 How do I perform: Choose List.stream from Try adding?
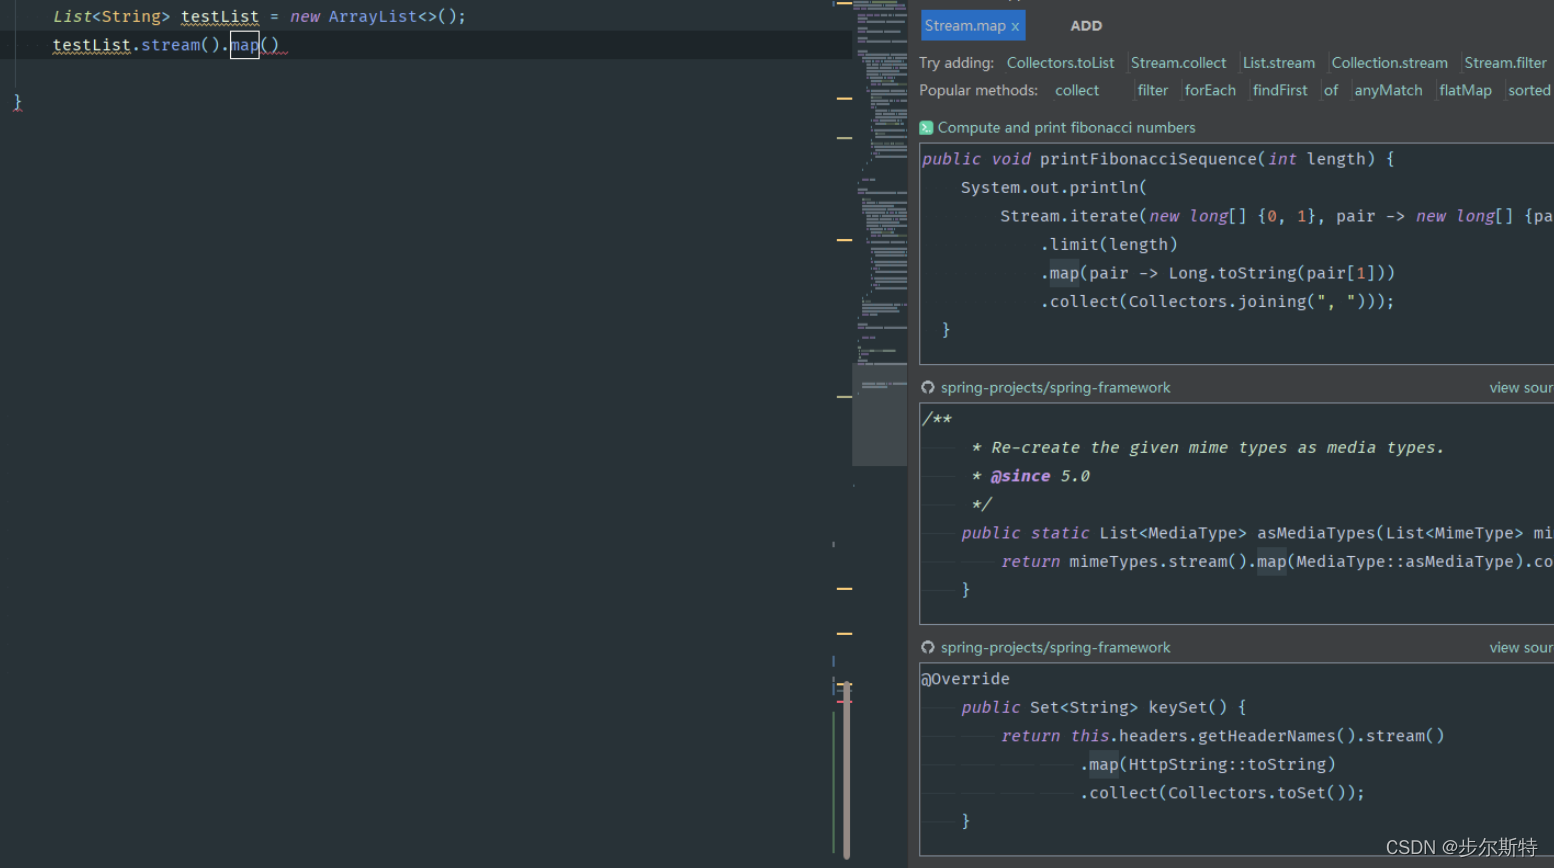pyautogui.click(x=1278, y=63)
